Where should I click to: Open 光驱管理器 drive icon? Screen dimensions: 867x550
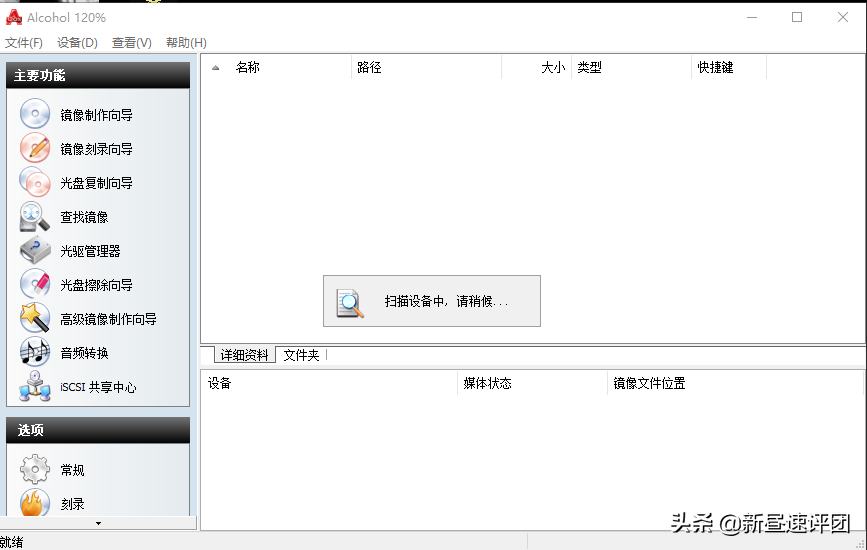pos(35,251)
